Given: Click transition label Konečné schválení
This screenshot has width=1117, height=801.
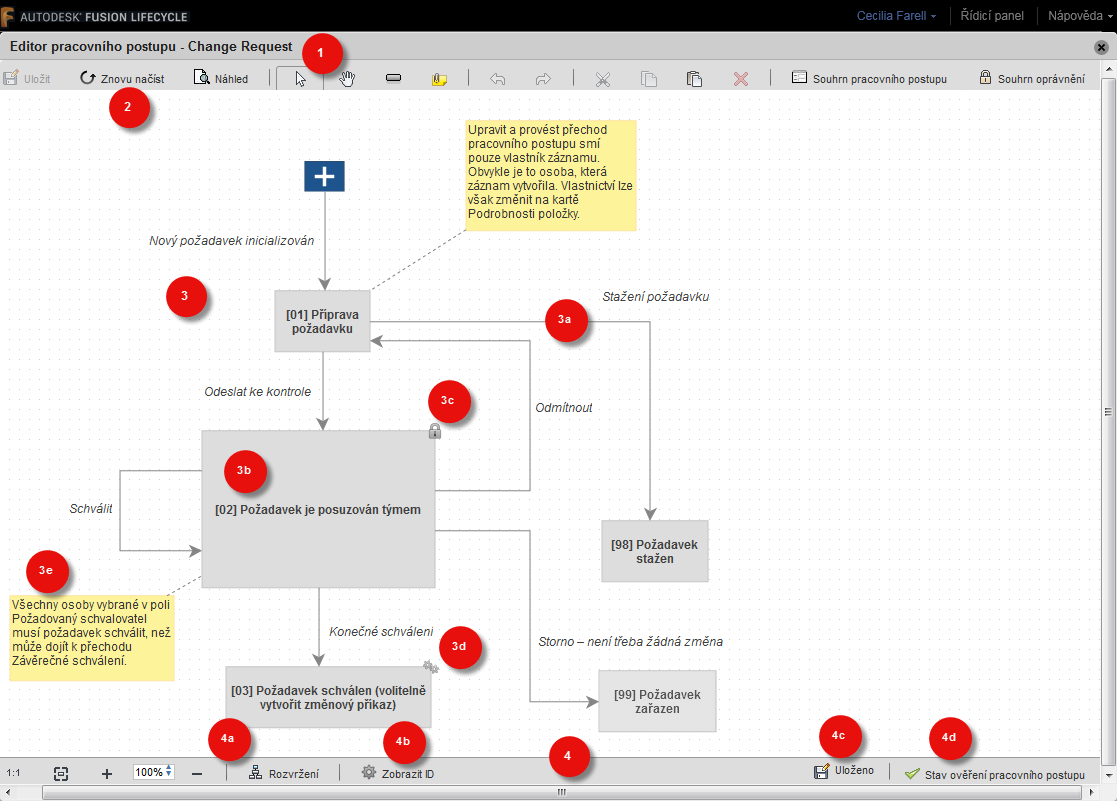Looking at the screenshot, I should (381, 631).
